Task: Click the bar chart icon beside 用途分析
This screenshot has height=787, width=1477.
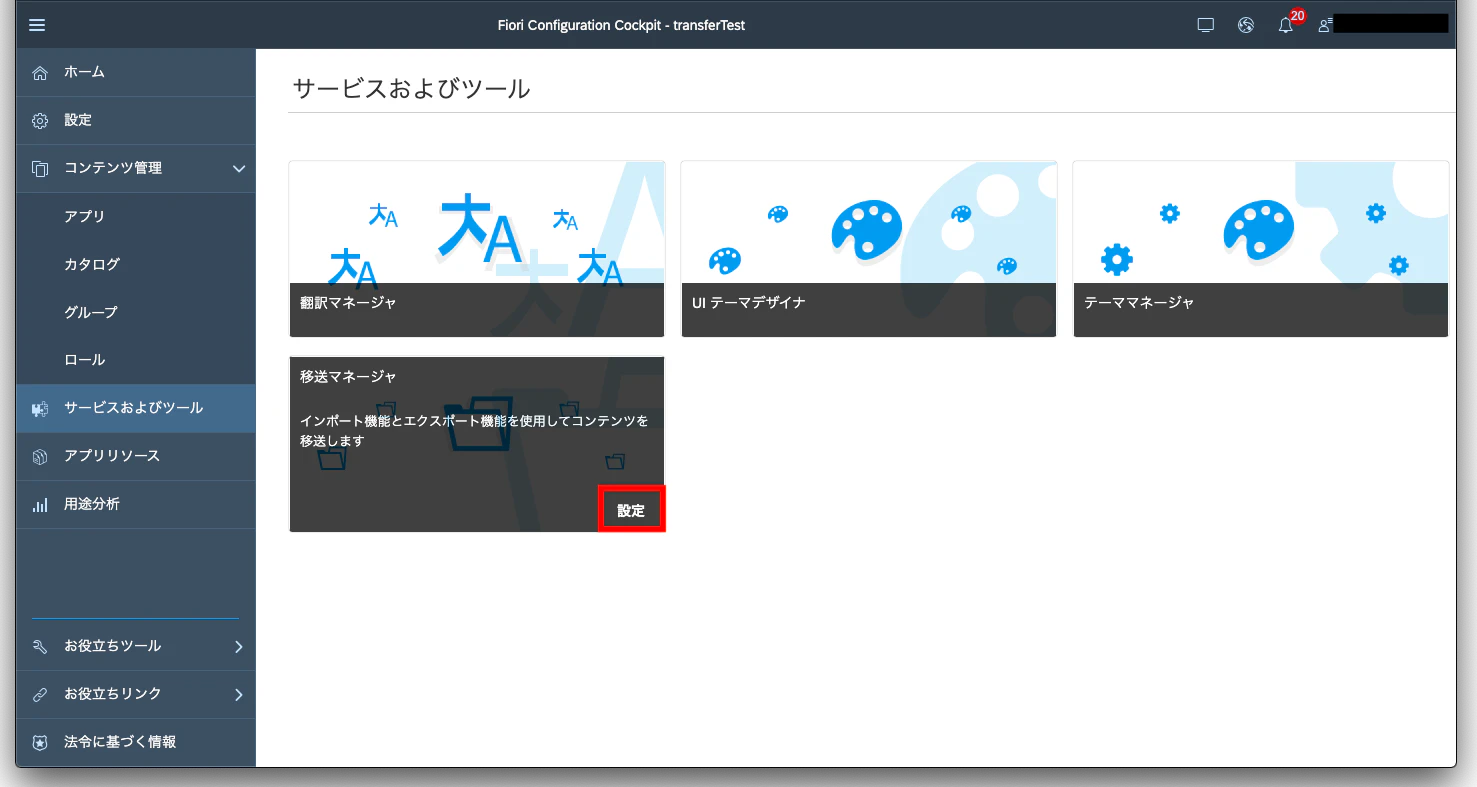Action: (40, 505)
